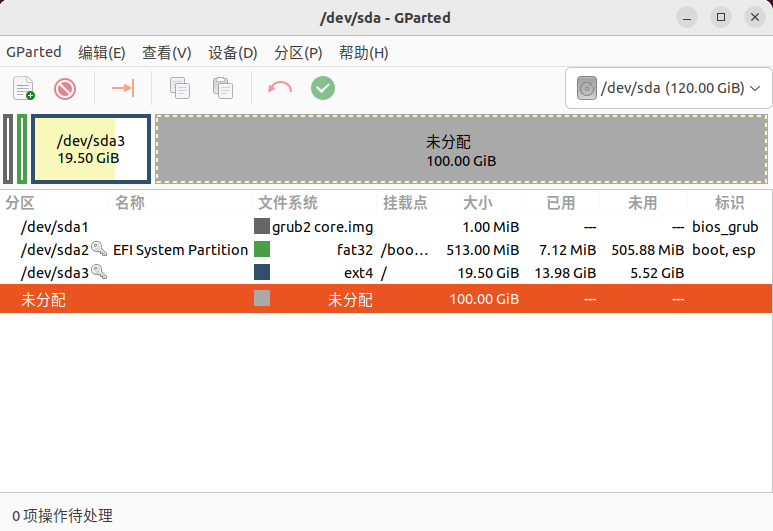This screenshot has height=531, width=773.
Task: Open the /dev/sda (120.00 GiB) device dropdown
Action: [x=668, y=88]
